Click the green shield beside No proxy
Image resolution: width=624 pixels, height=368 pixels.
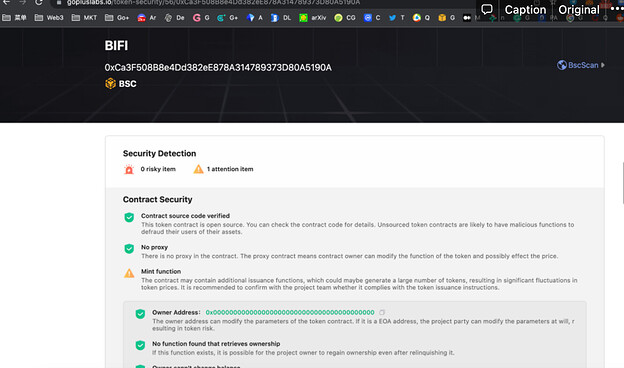pos(129,249)
